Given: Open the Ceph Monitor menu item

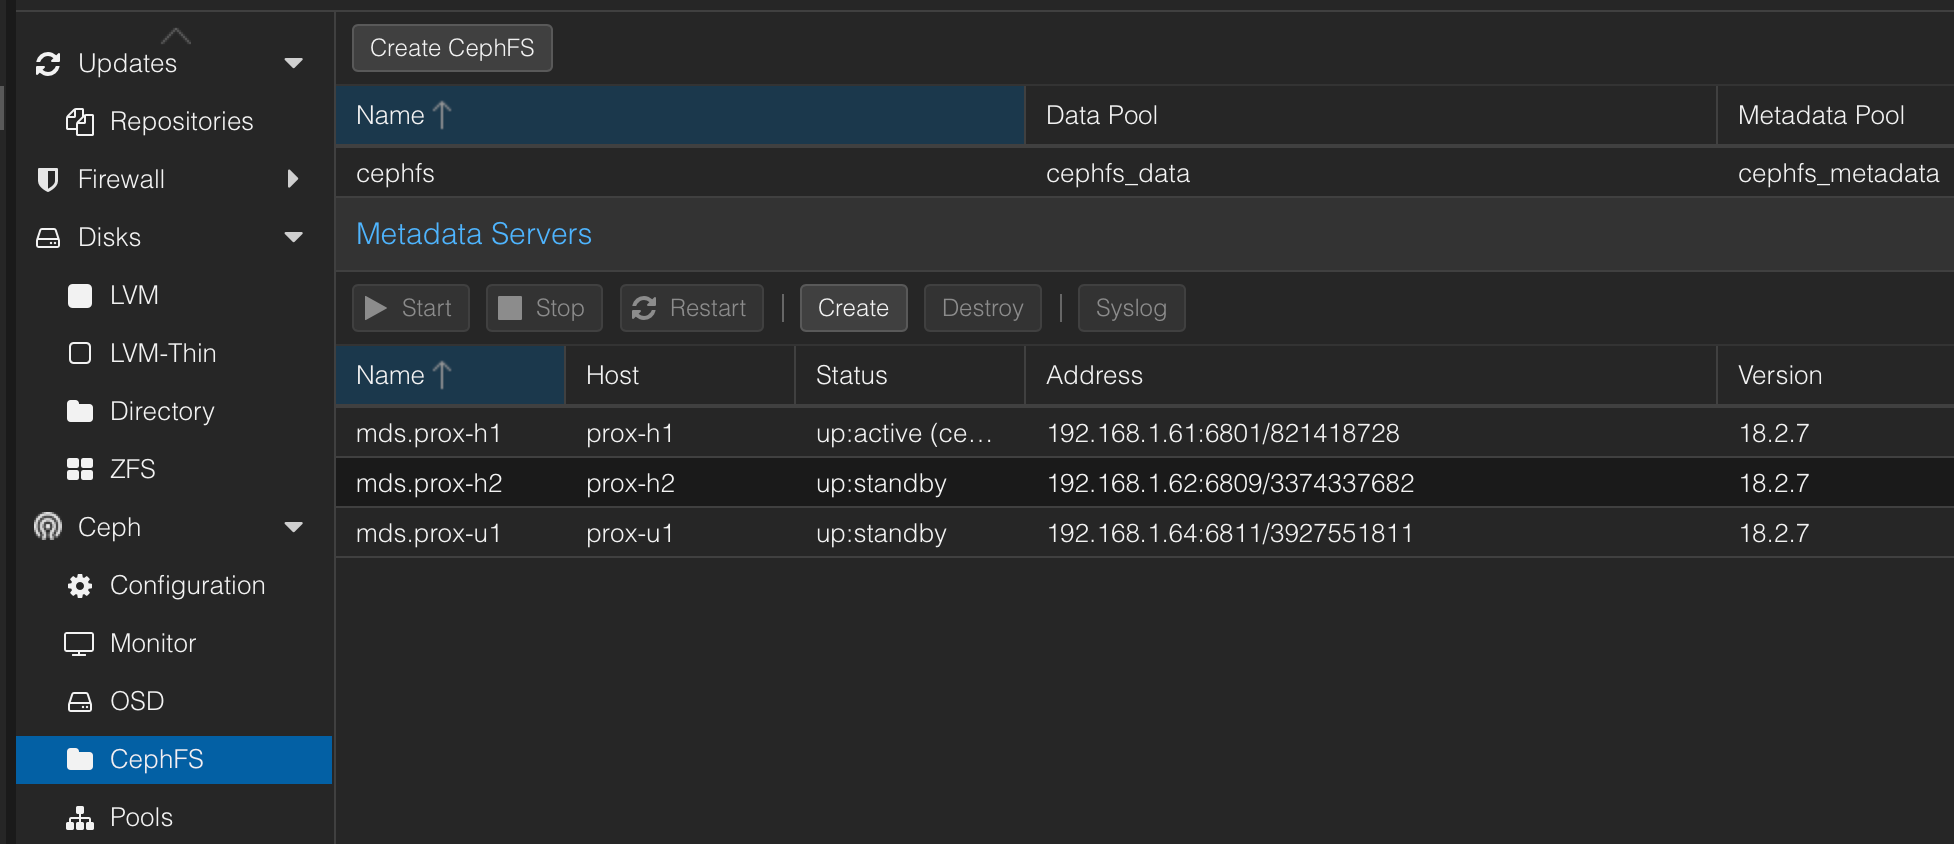Looking at the screenshot, I should coord(175,643).
